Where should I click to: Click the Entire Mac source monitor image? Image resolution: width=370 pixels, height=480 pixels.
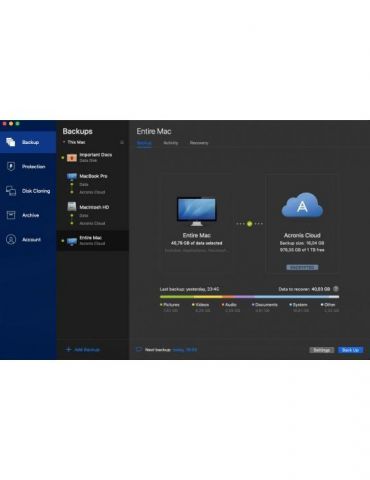(196, 211)
